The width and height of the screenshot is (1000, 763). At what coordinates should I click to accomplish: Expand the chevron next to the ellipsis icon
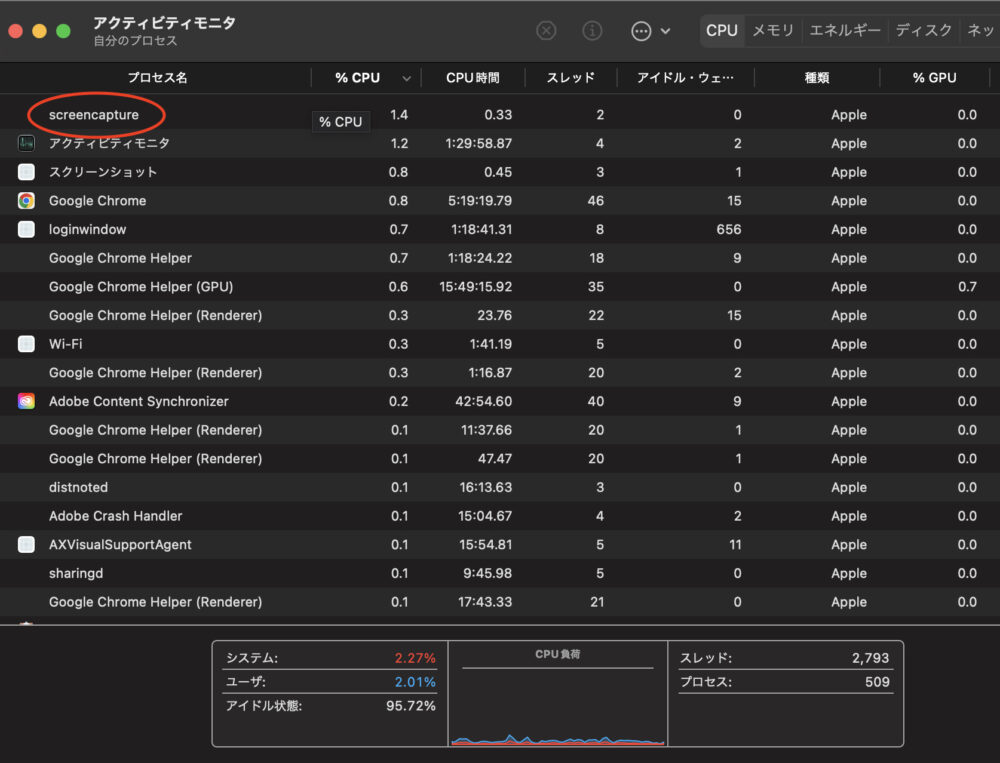(x=665, y=31)
